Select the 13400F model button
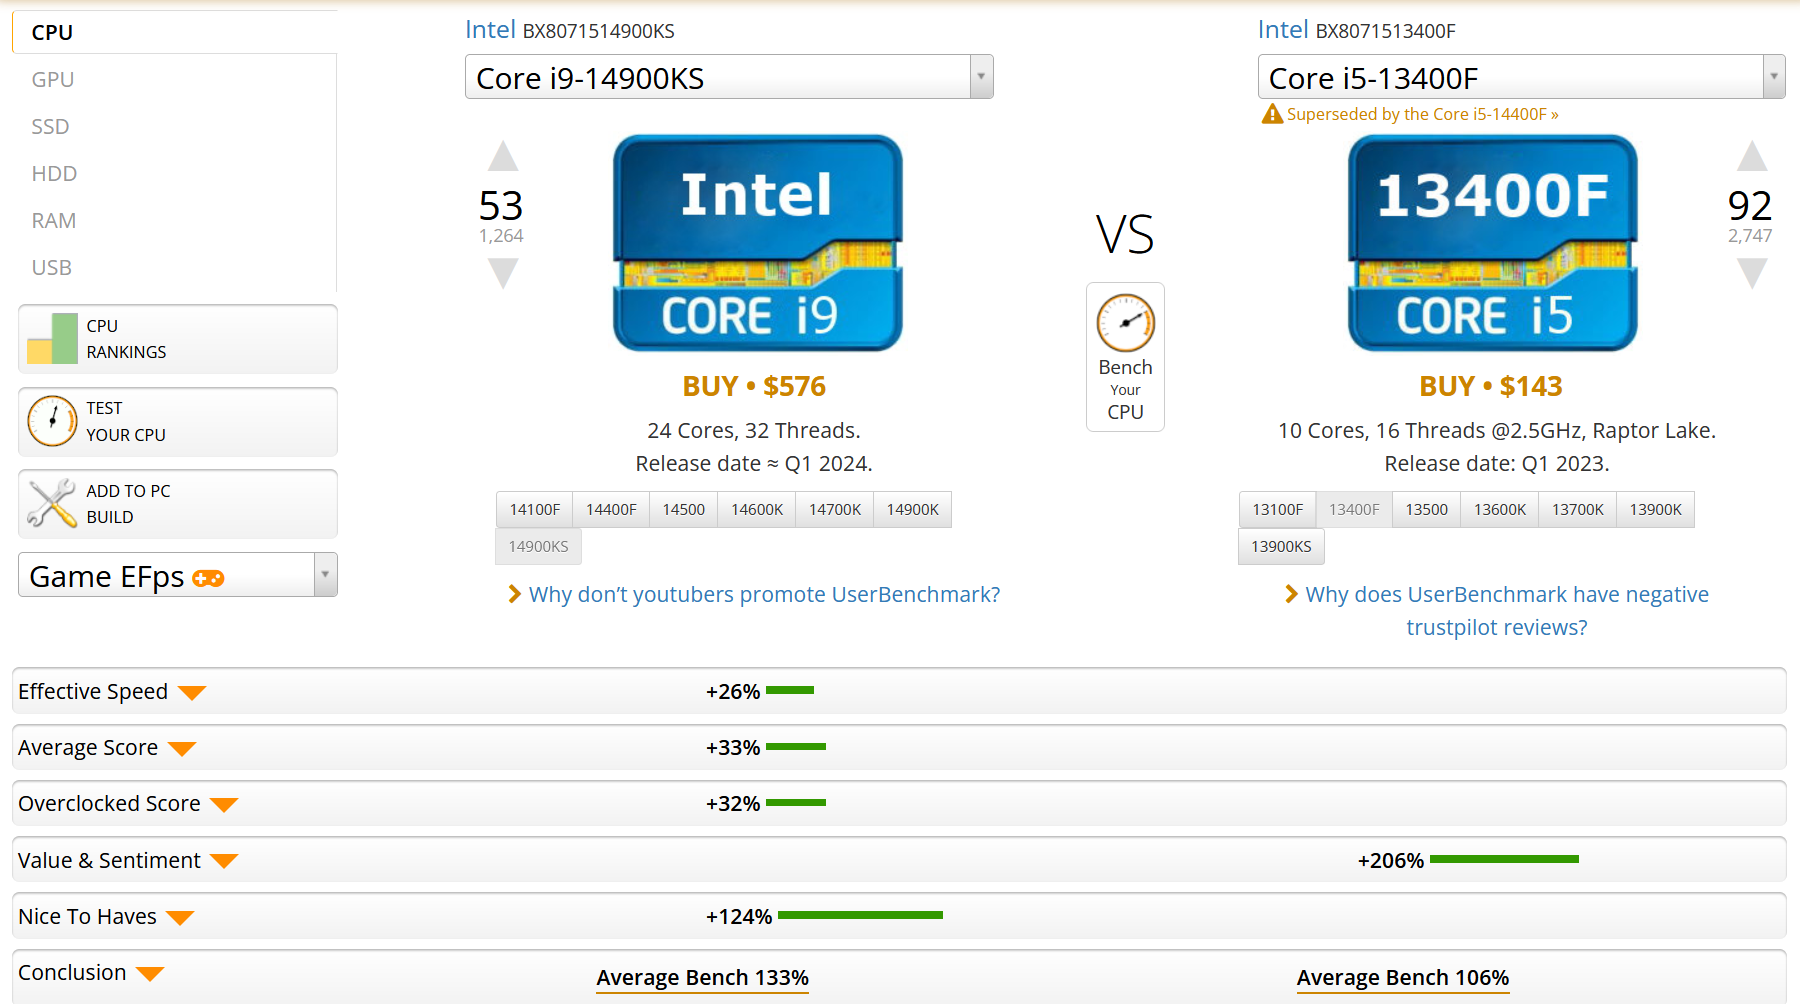 [1354, 509]
